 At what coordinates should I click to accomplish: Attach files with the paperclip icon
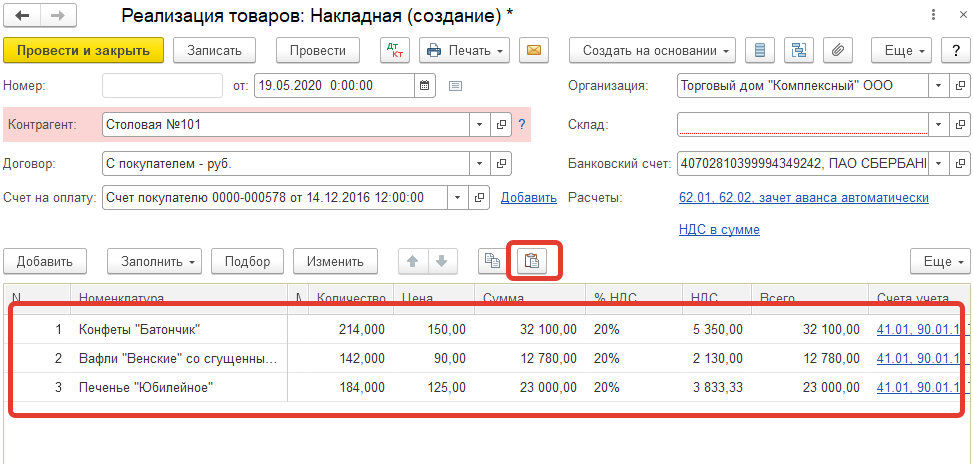838,51
